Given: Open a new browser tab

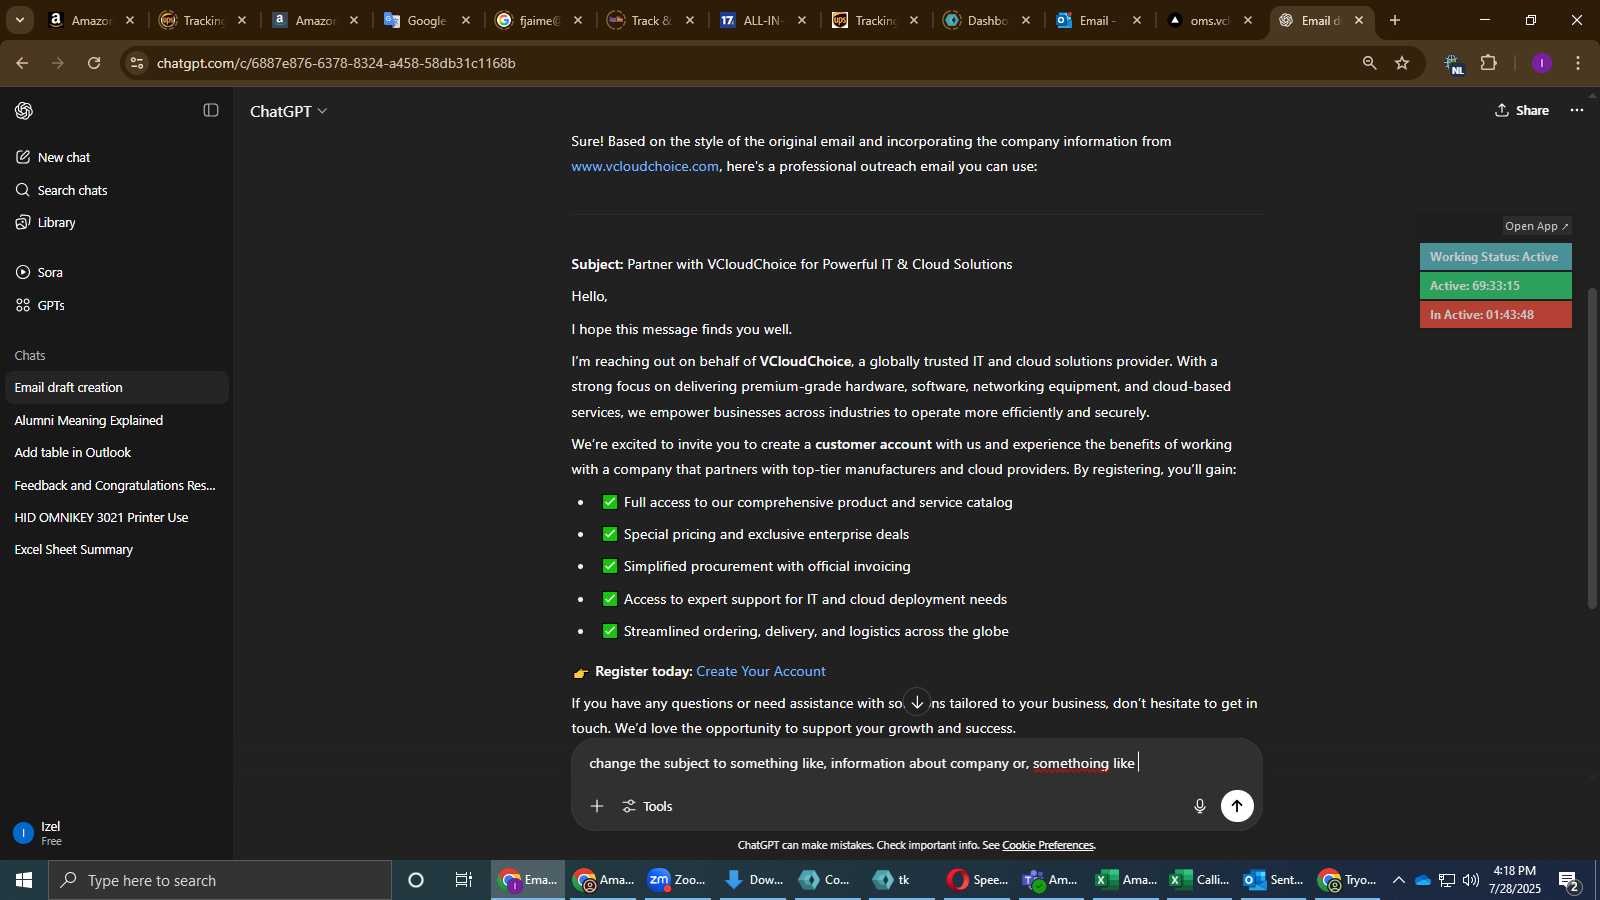Looking at the screenshot, I should coord(1395,20).
